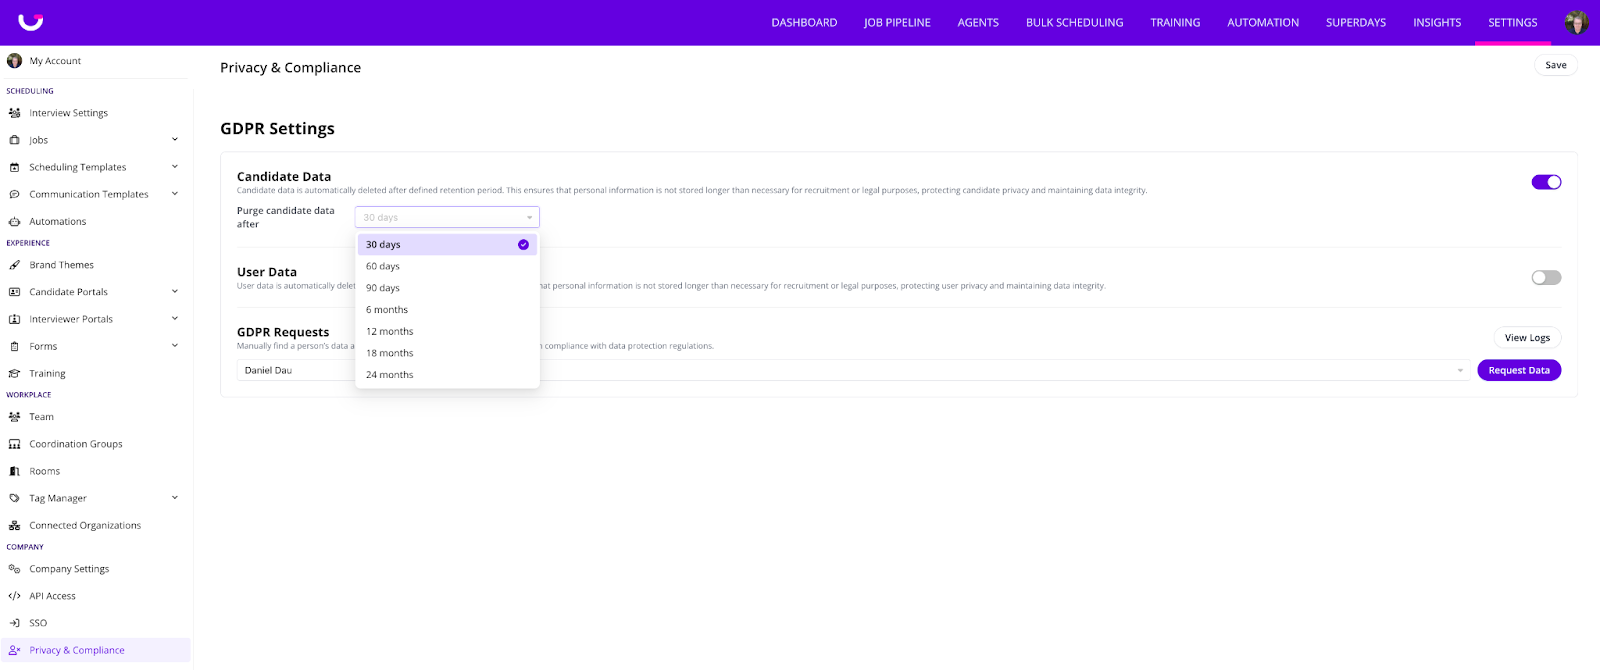Viewport: 1600px width, 670px height.
Task: Go to the Insights tab
Action: (x=1437, y=22)
